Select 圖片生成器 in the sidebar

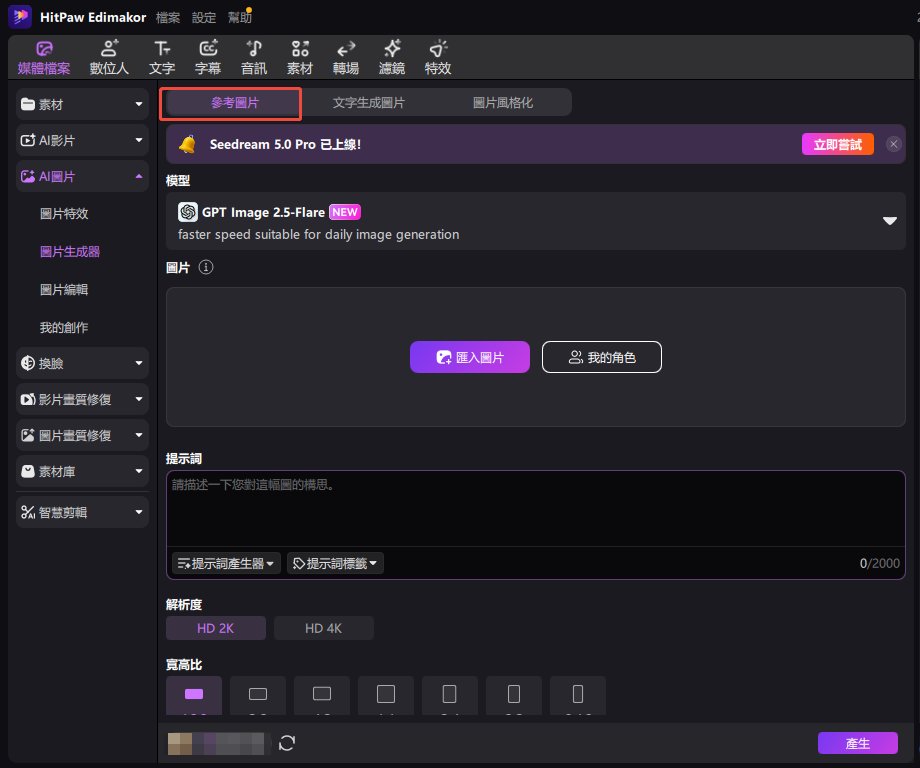(x=70, y=252)
